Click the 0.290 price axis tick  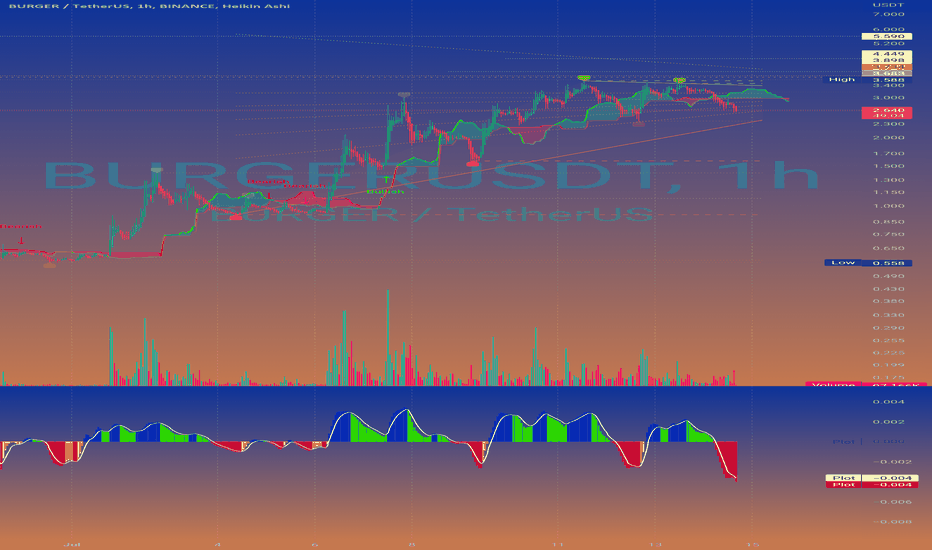(x=888, y=328)
